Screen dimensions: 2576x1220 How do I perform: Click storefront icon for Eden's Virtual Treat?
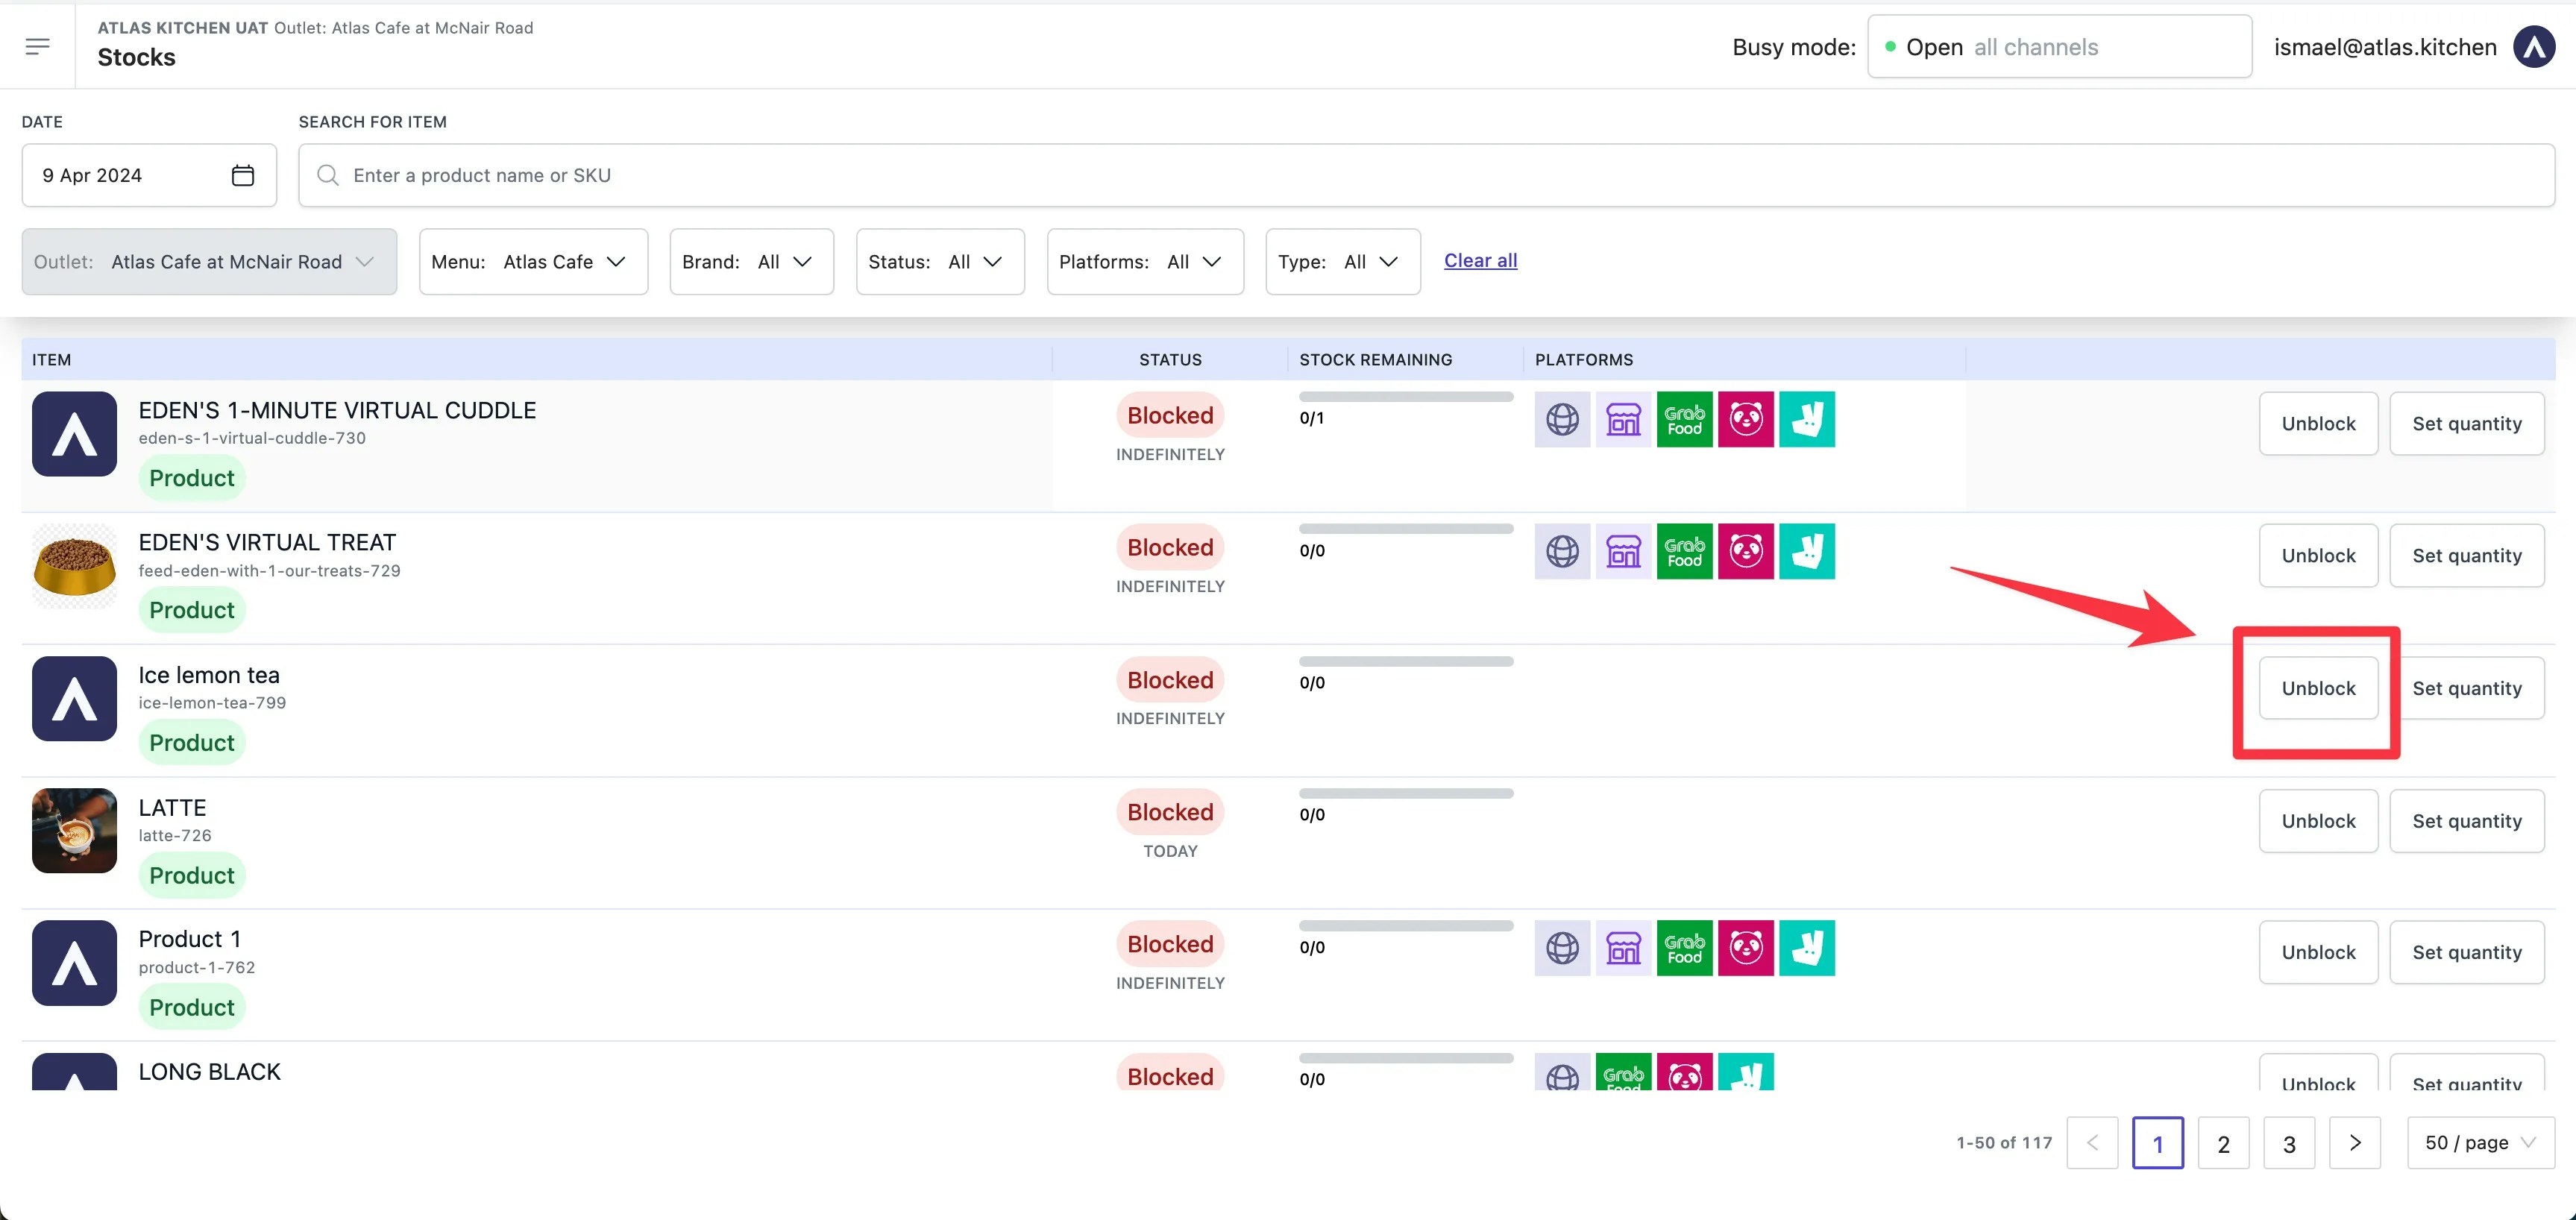(x=1623, y=551)
